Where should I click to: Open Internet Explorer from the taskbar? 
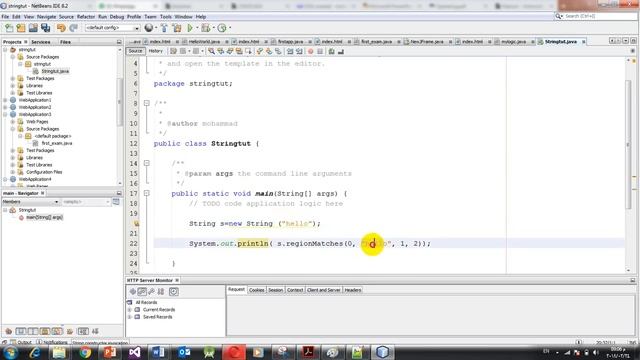tap(34, 352)
